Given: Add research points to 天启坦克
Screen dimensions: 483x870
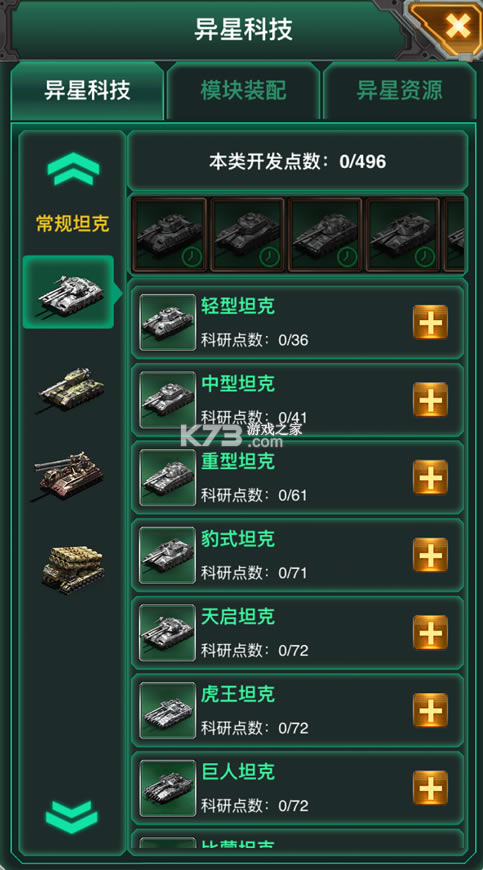Looking at the screenshot, I should (x=430, y=633).
